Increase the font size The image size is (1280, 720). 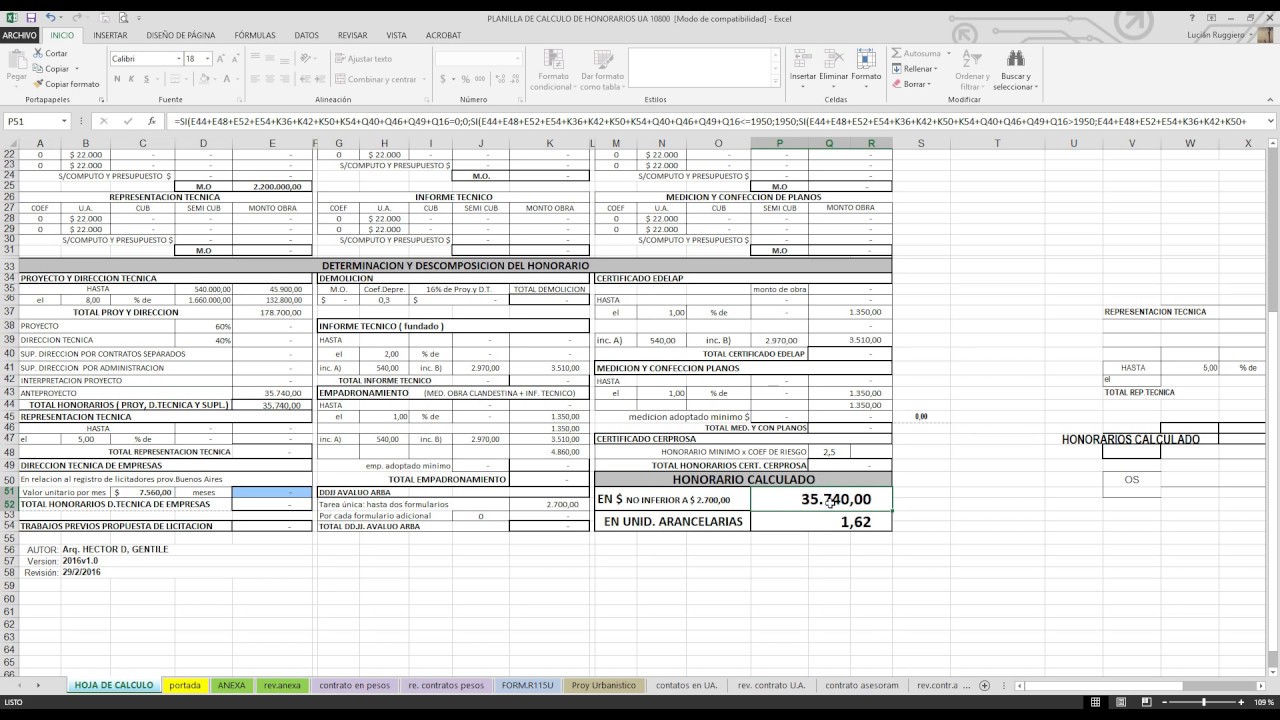[x=219, y=59]
